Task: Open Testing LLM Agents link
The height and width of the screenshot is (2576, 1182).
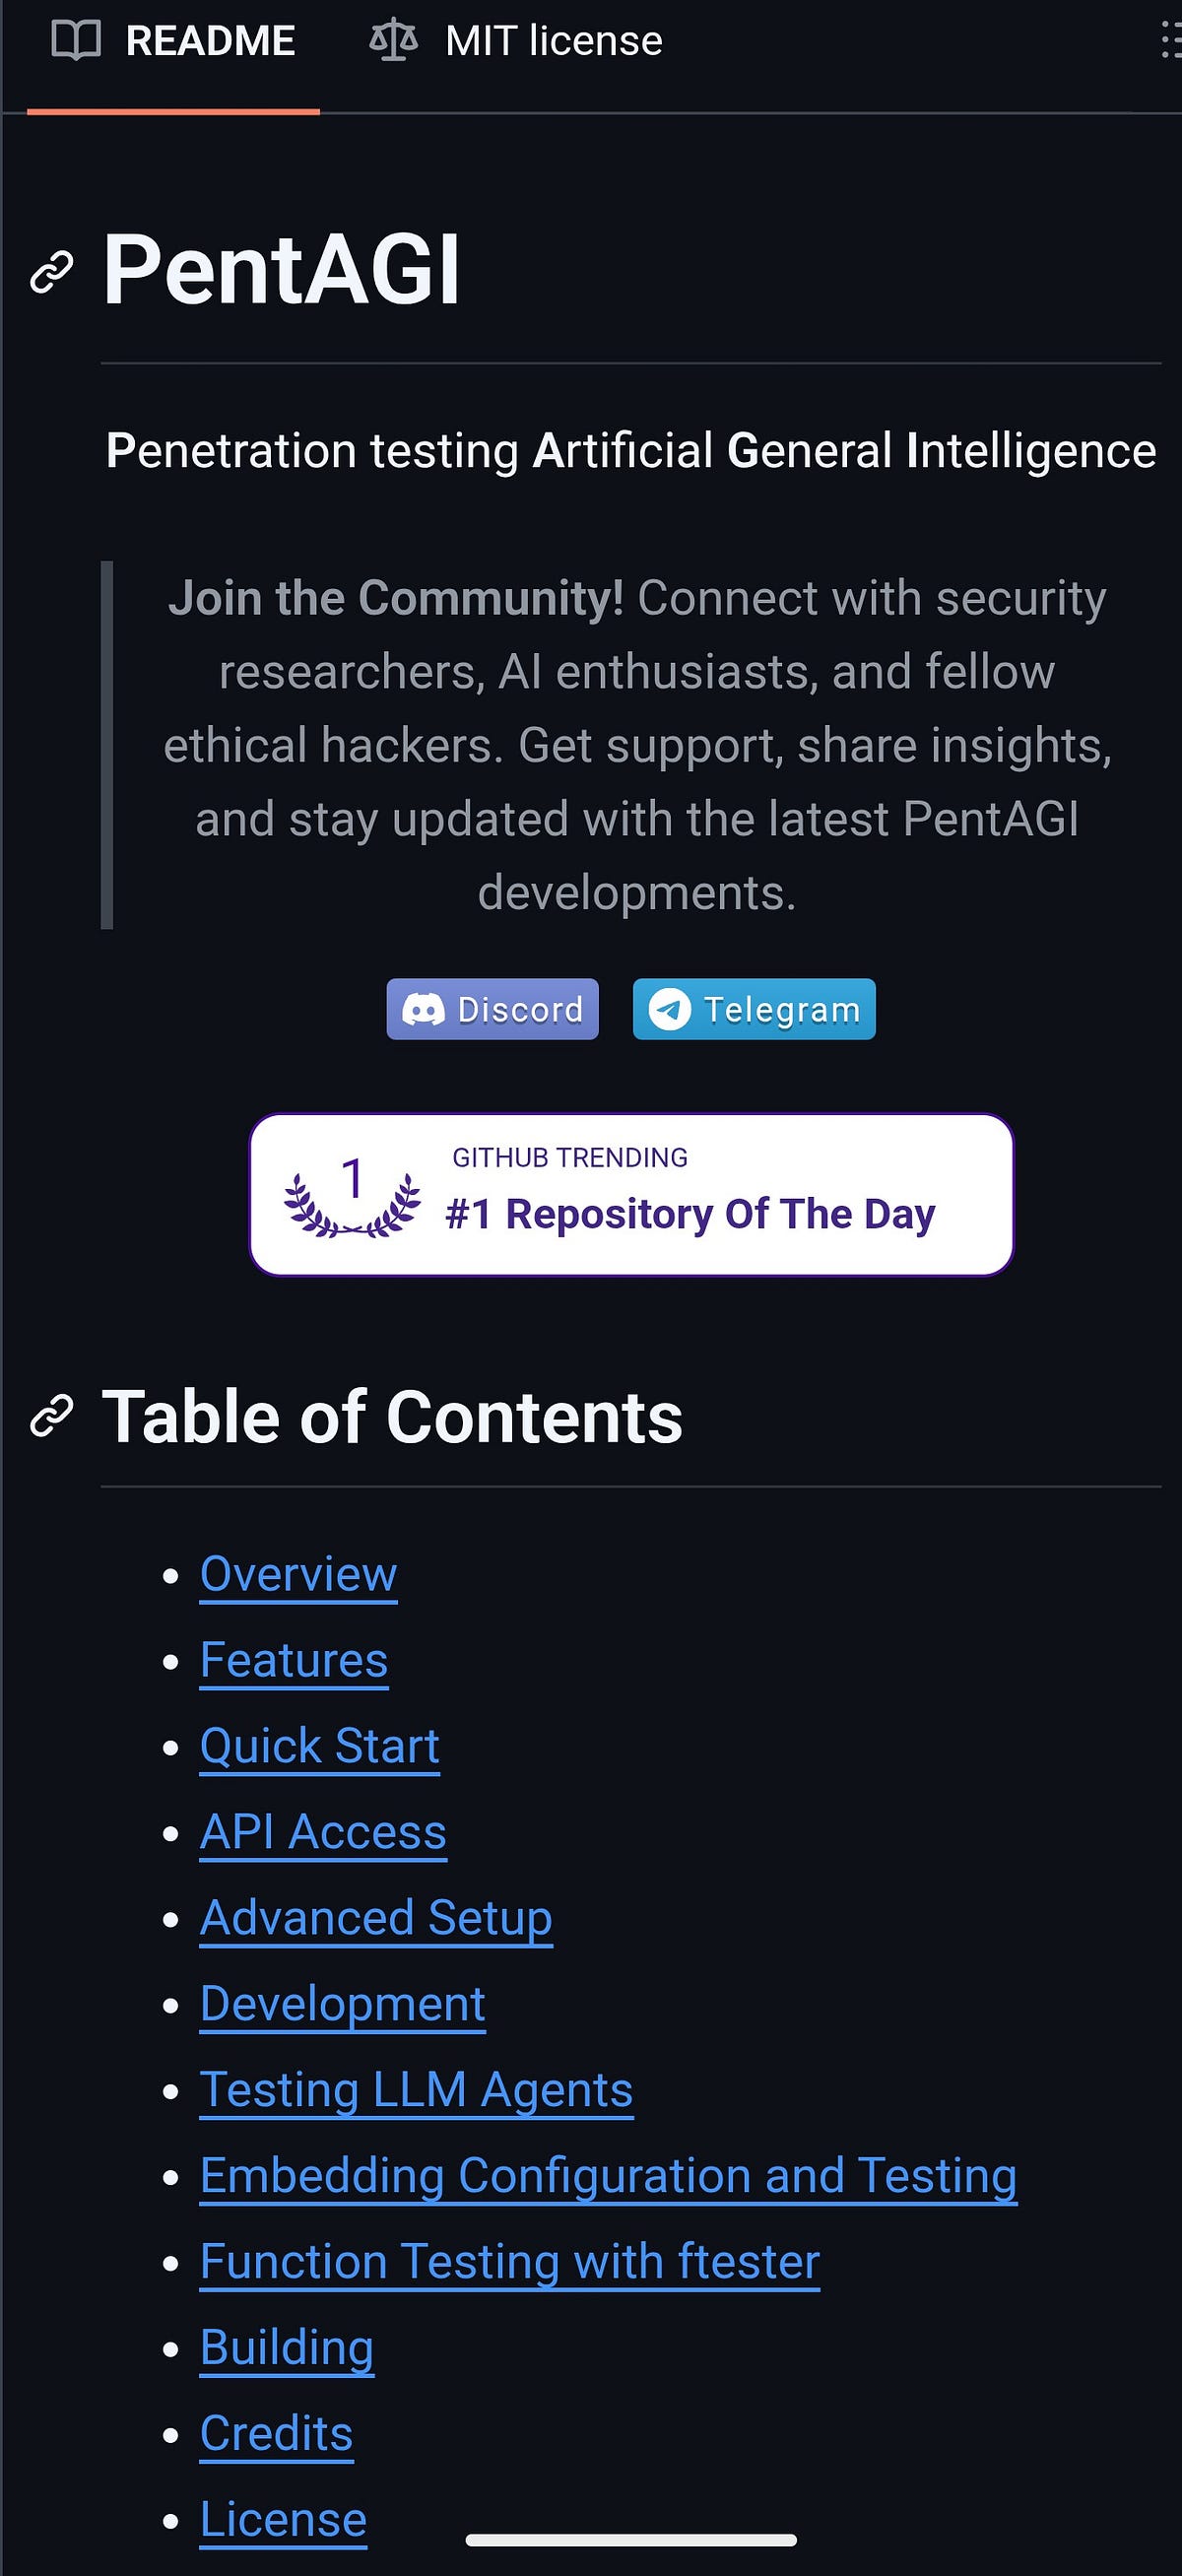Action: (416, 2090)
